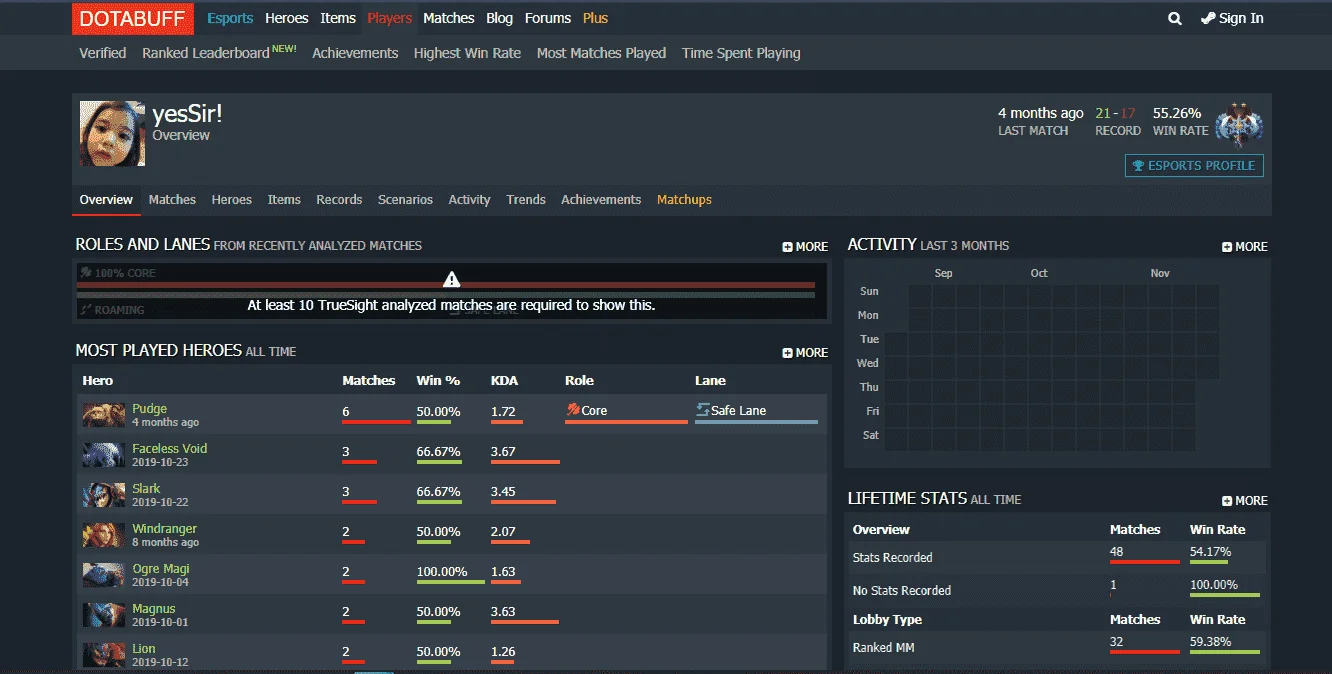Screen dimensions: 1332x674
Task: Click Magnus hero portrait
Action: point(104,615)
